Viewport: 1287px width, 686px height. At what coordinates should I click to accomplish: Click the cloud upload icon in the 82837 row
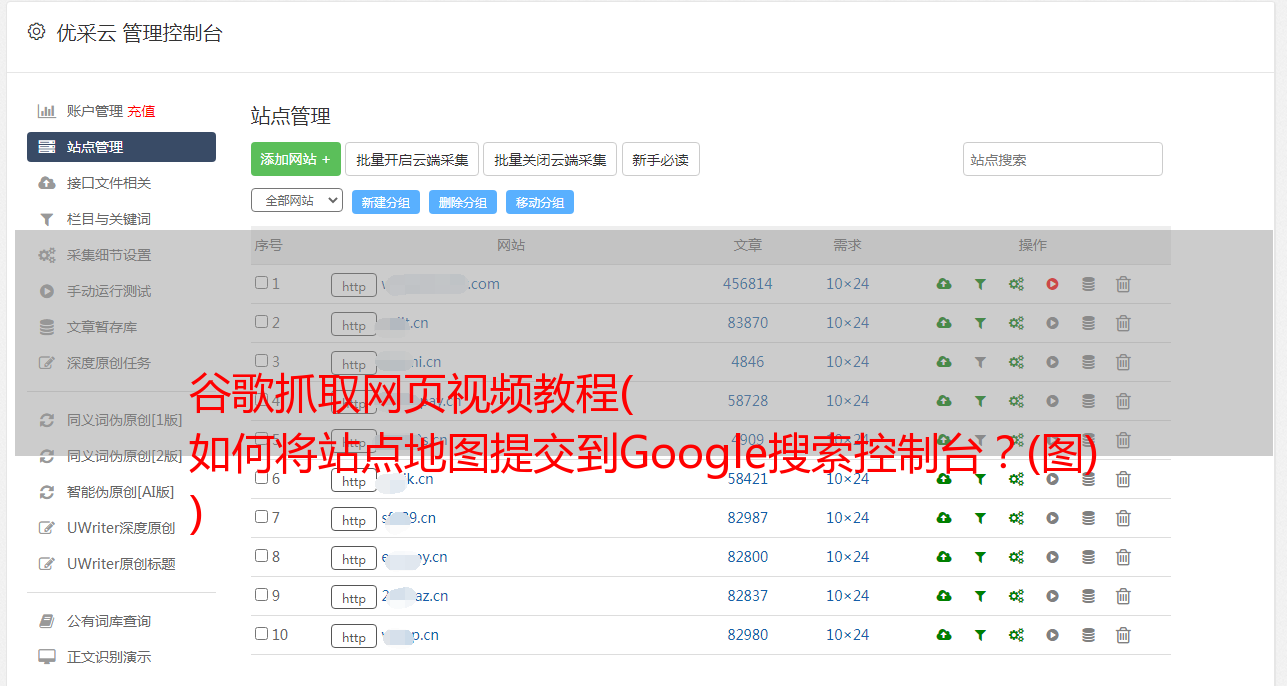(x=944, y=596)
